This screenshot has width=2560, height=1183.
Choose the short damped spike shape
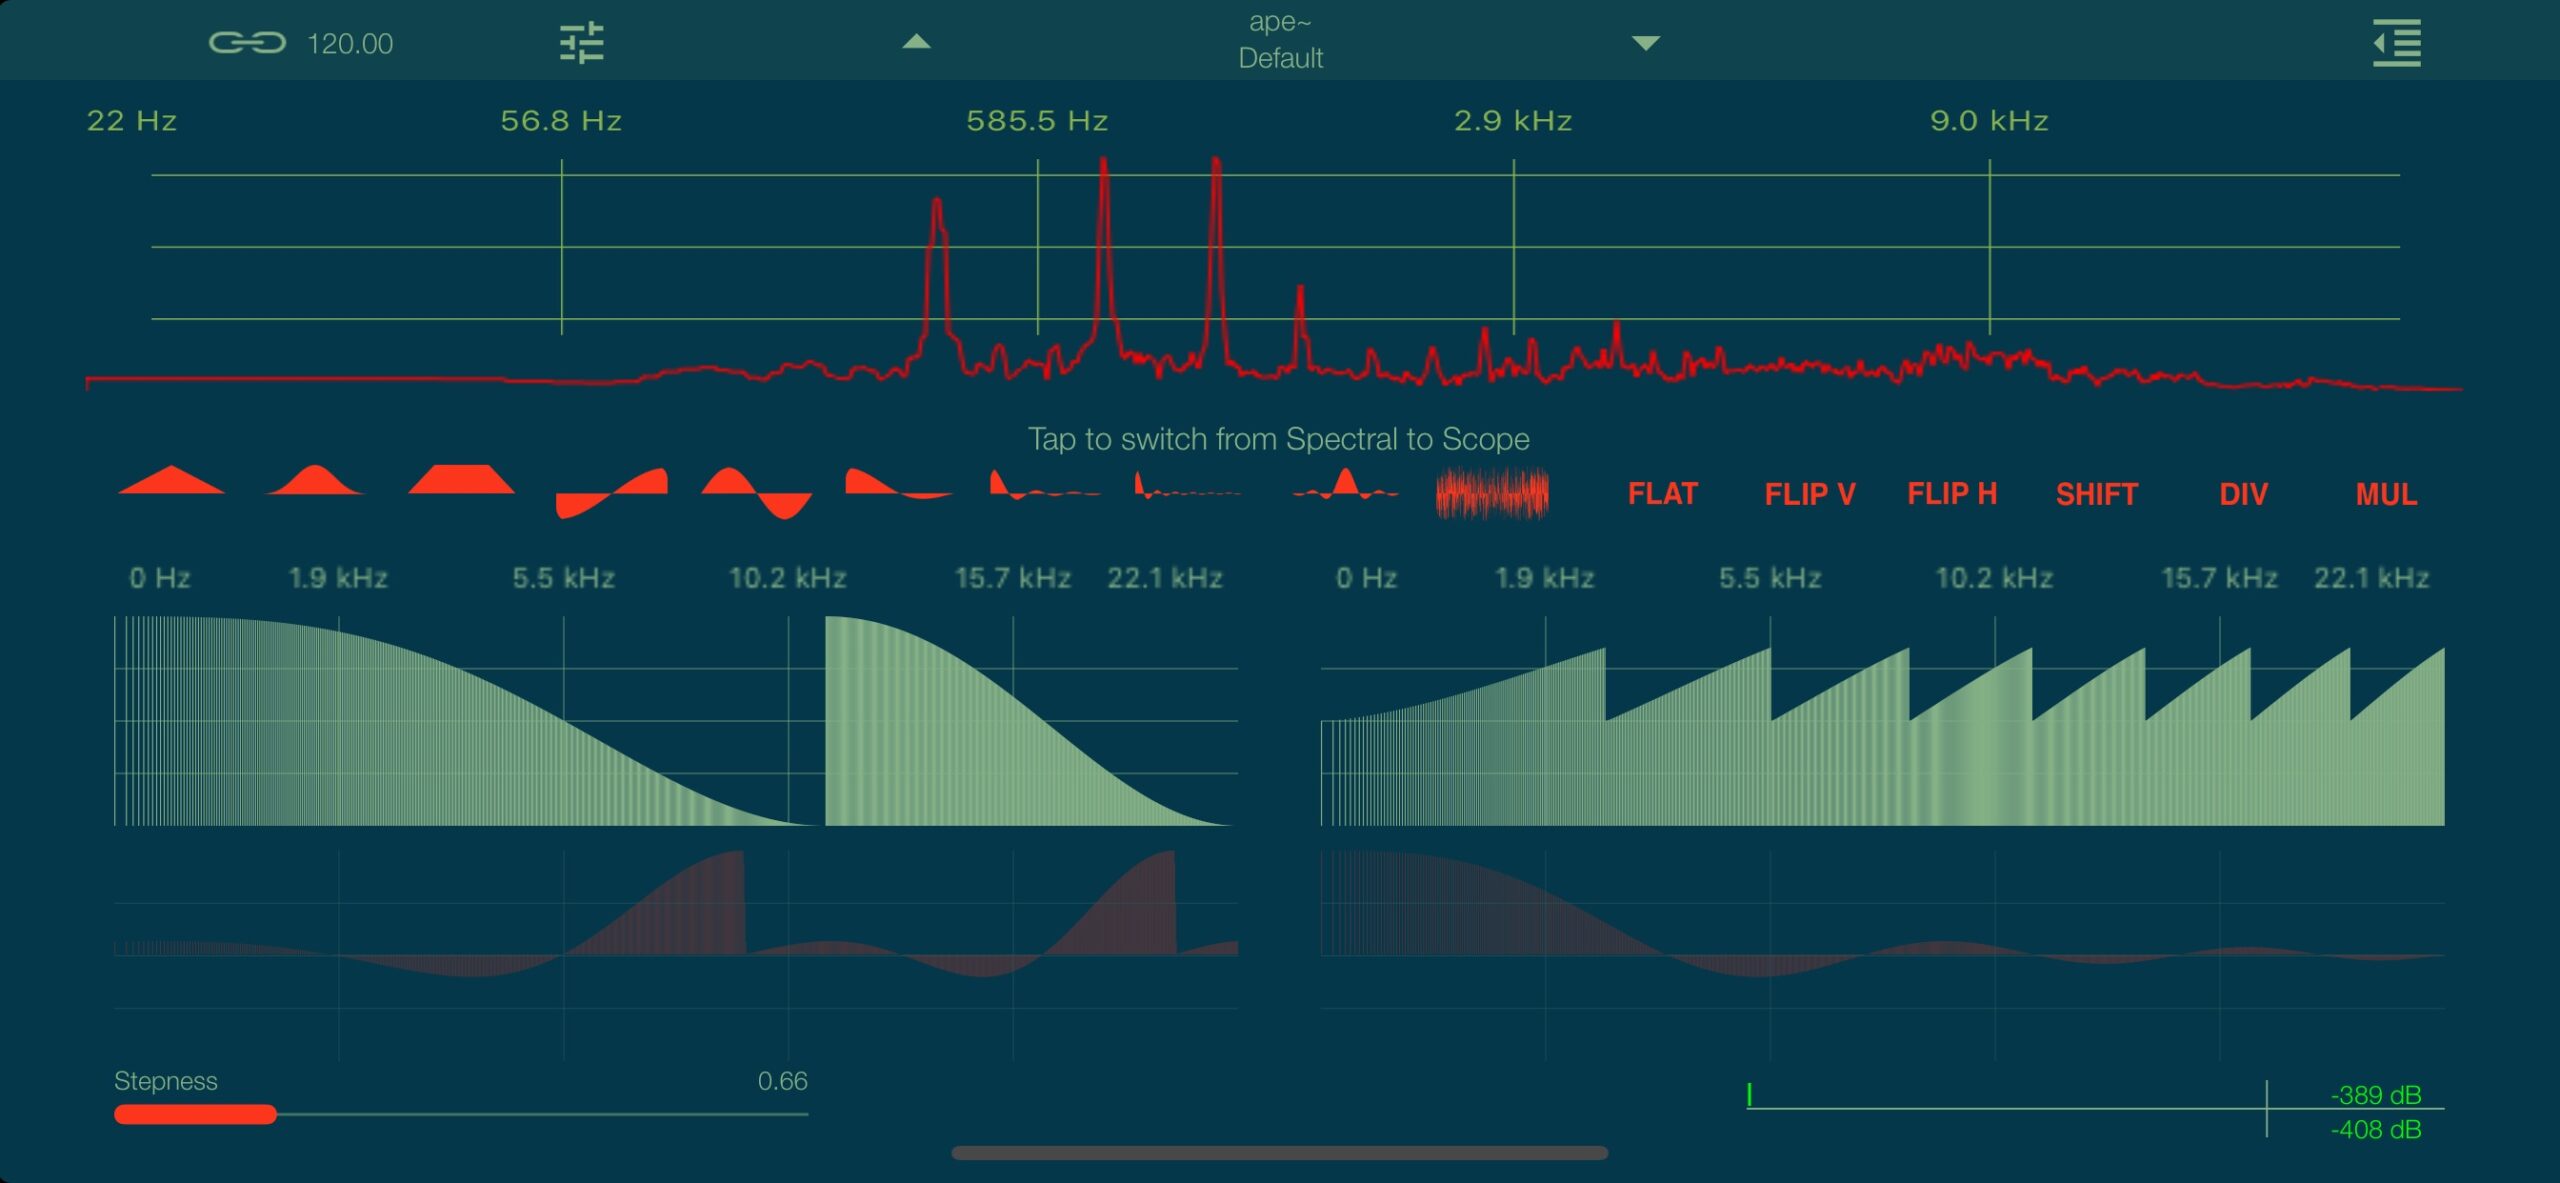[x=1045, y=485]
